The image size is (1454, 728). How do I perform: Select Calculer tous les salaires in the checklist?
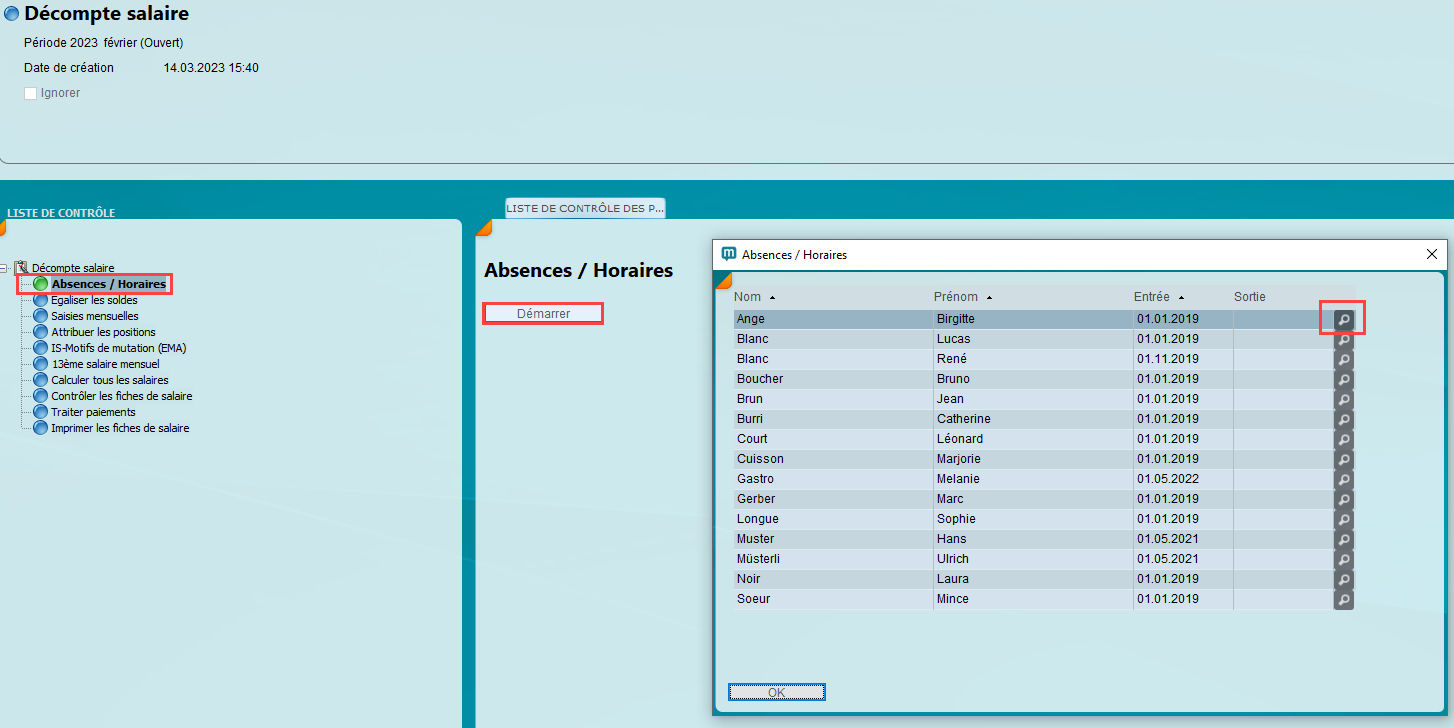(111, 380)
